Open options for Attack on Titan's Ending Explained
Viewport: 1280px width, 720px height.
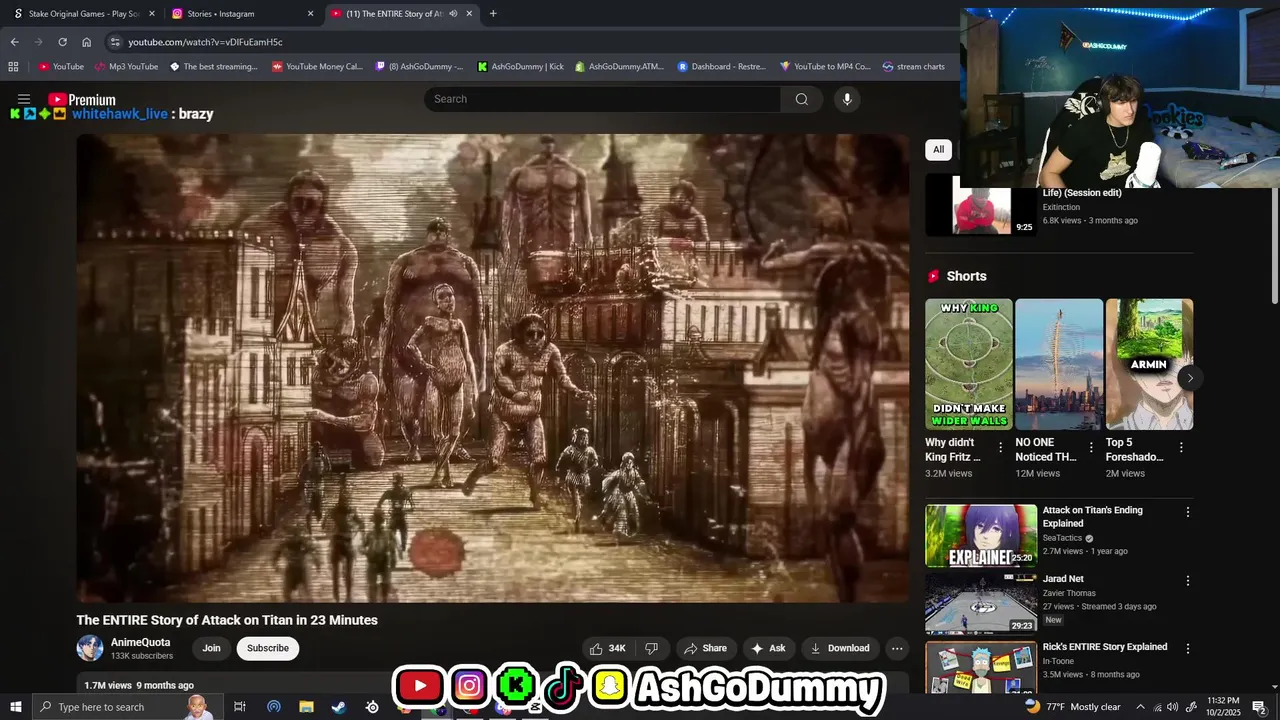coord(1188,512)
